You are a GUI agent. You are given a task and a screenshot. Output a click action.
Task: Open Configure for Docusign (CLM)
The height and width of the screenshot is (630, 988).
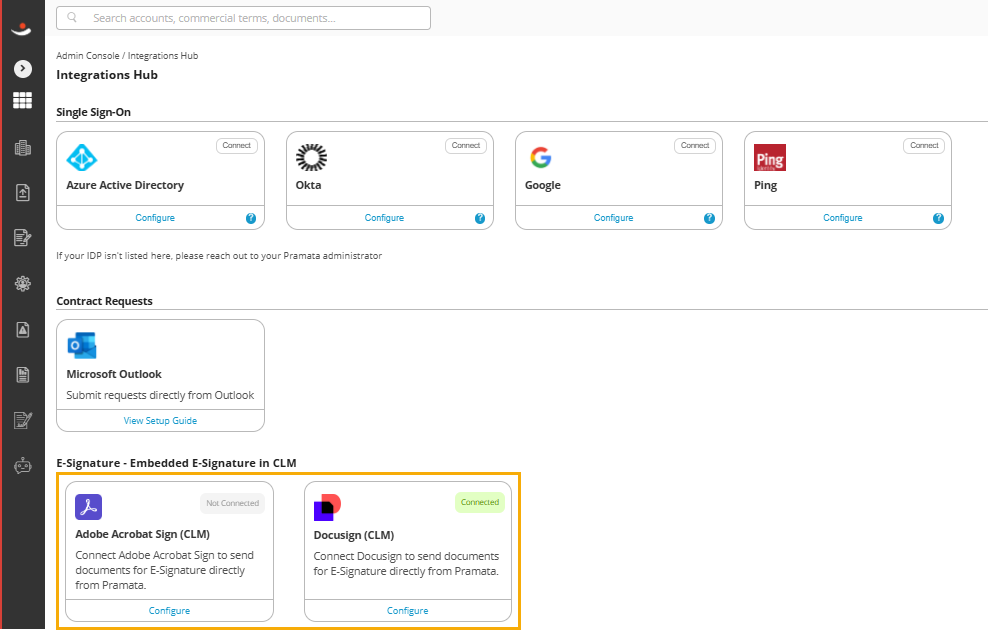408,610
